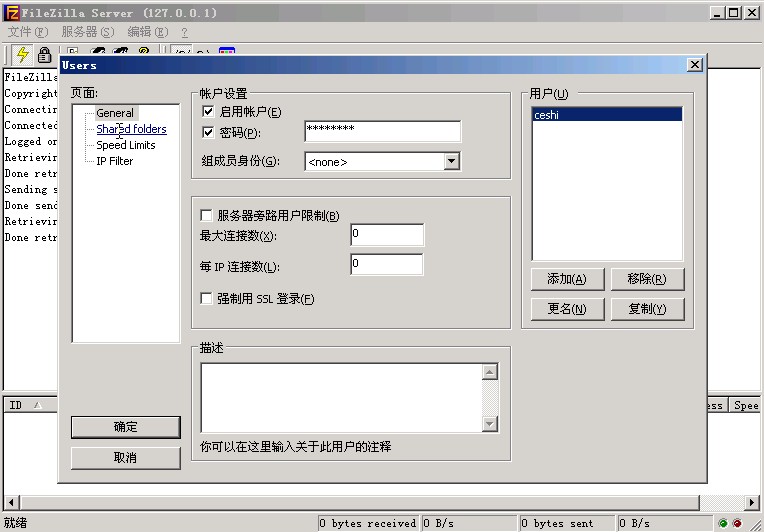Click the 就绪 status text
Viewport: 764px width, 532px height.
coord(16,523)
